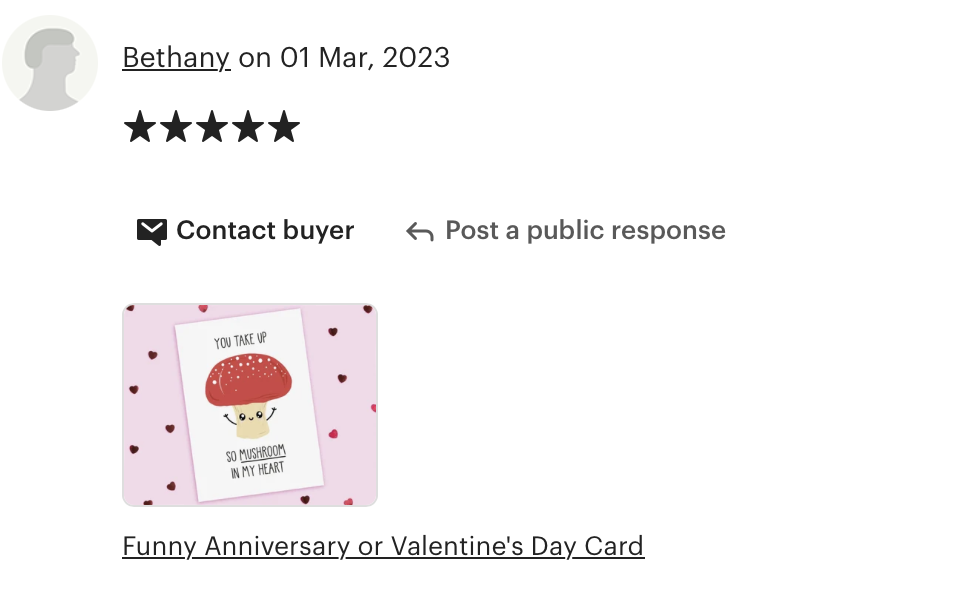The width and height of the screenshot is (958, 608).
Task: Click the third rating star
Action: 212,126
